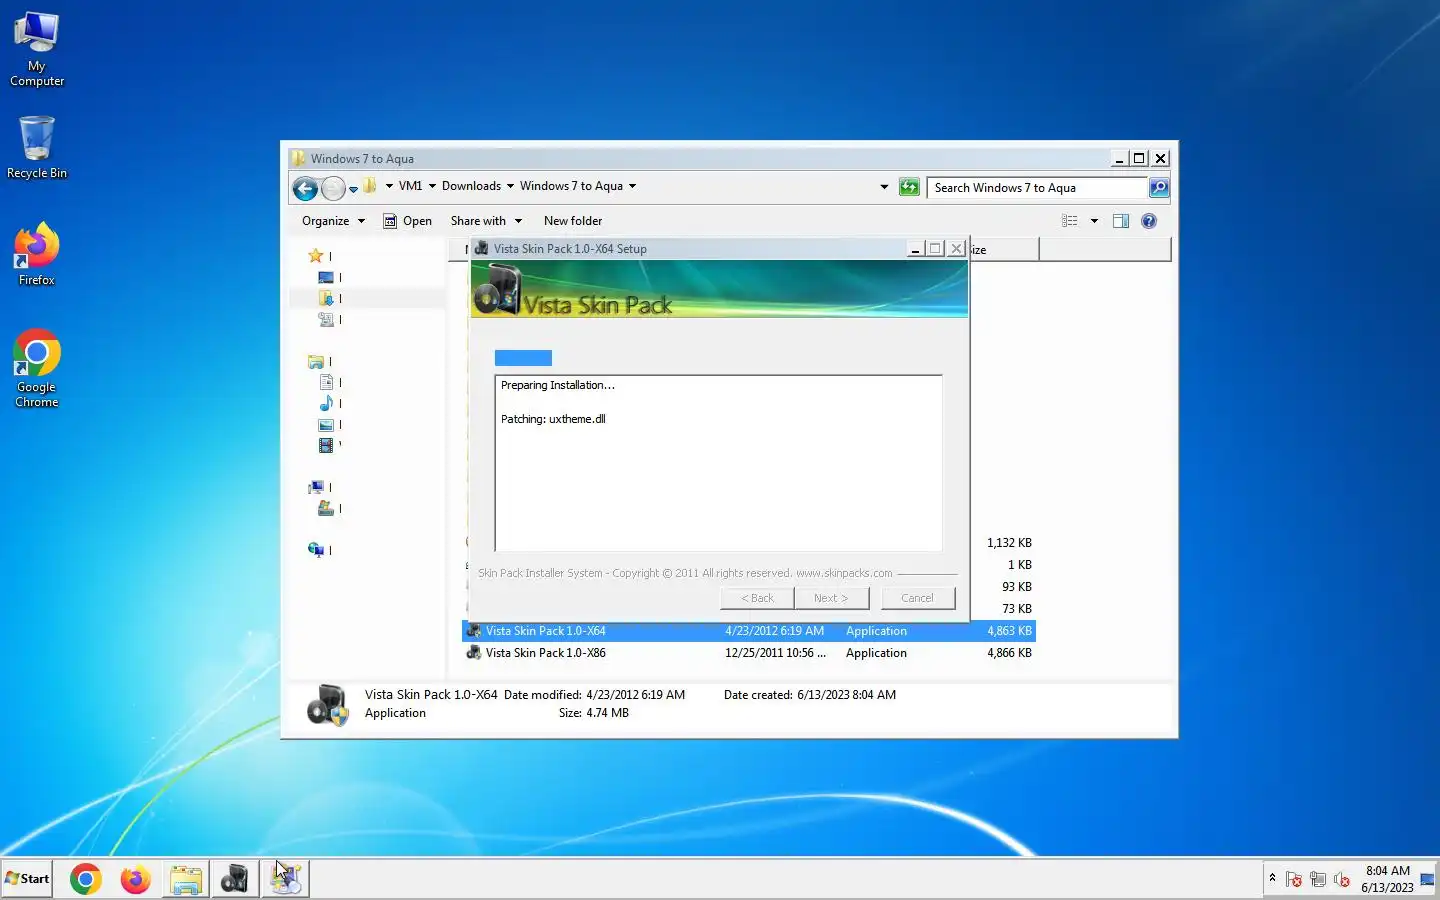
Task: Click the 73 KB size cell
Action: [x=1017, y=609]
